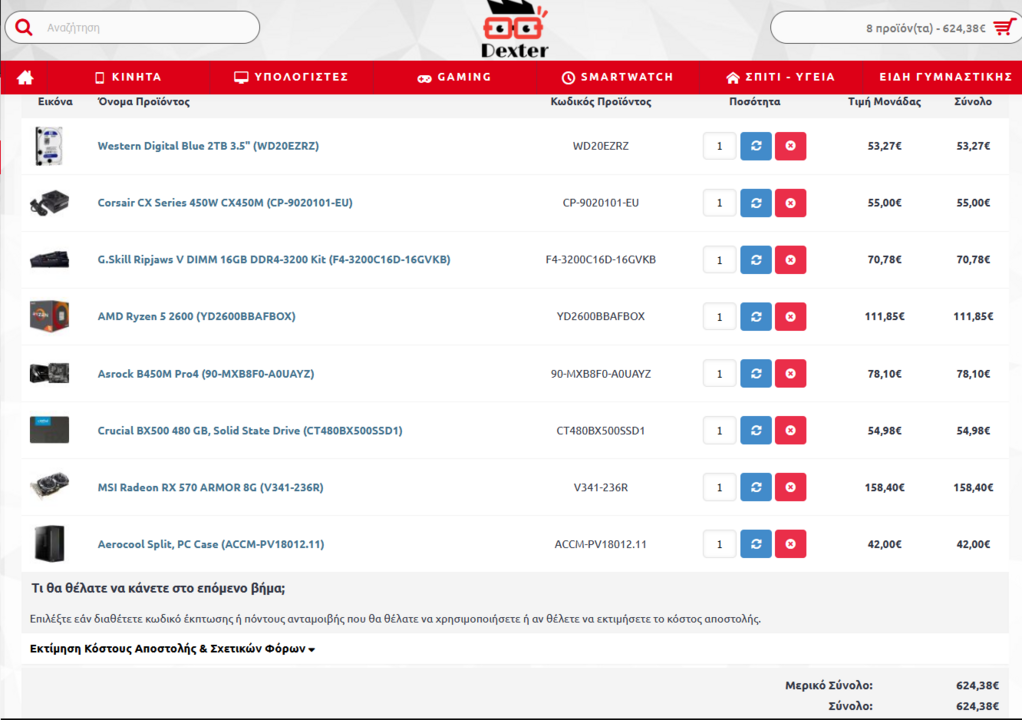This screenshot has height=720, width=1022.
Task: Remove Western Digital Blue 2TB from cart
Action: point(791,146)
